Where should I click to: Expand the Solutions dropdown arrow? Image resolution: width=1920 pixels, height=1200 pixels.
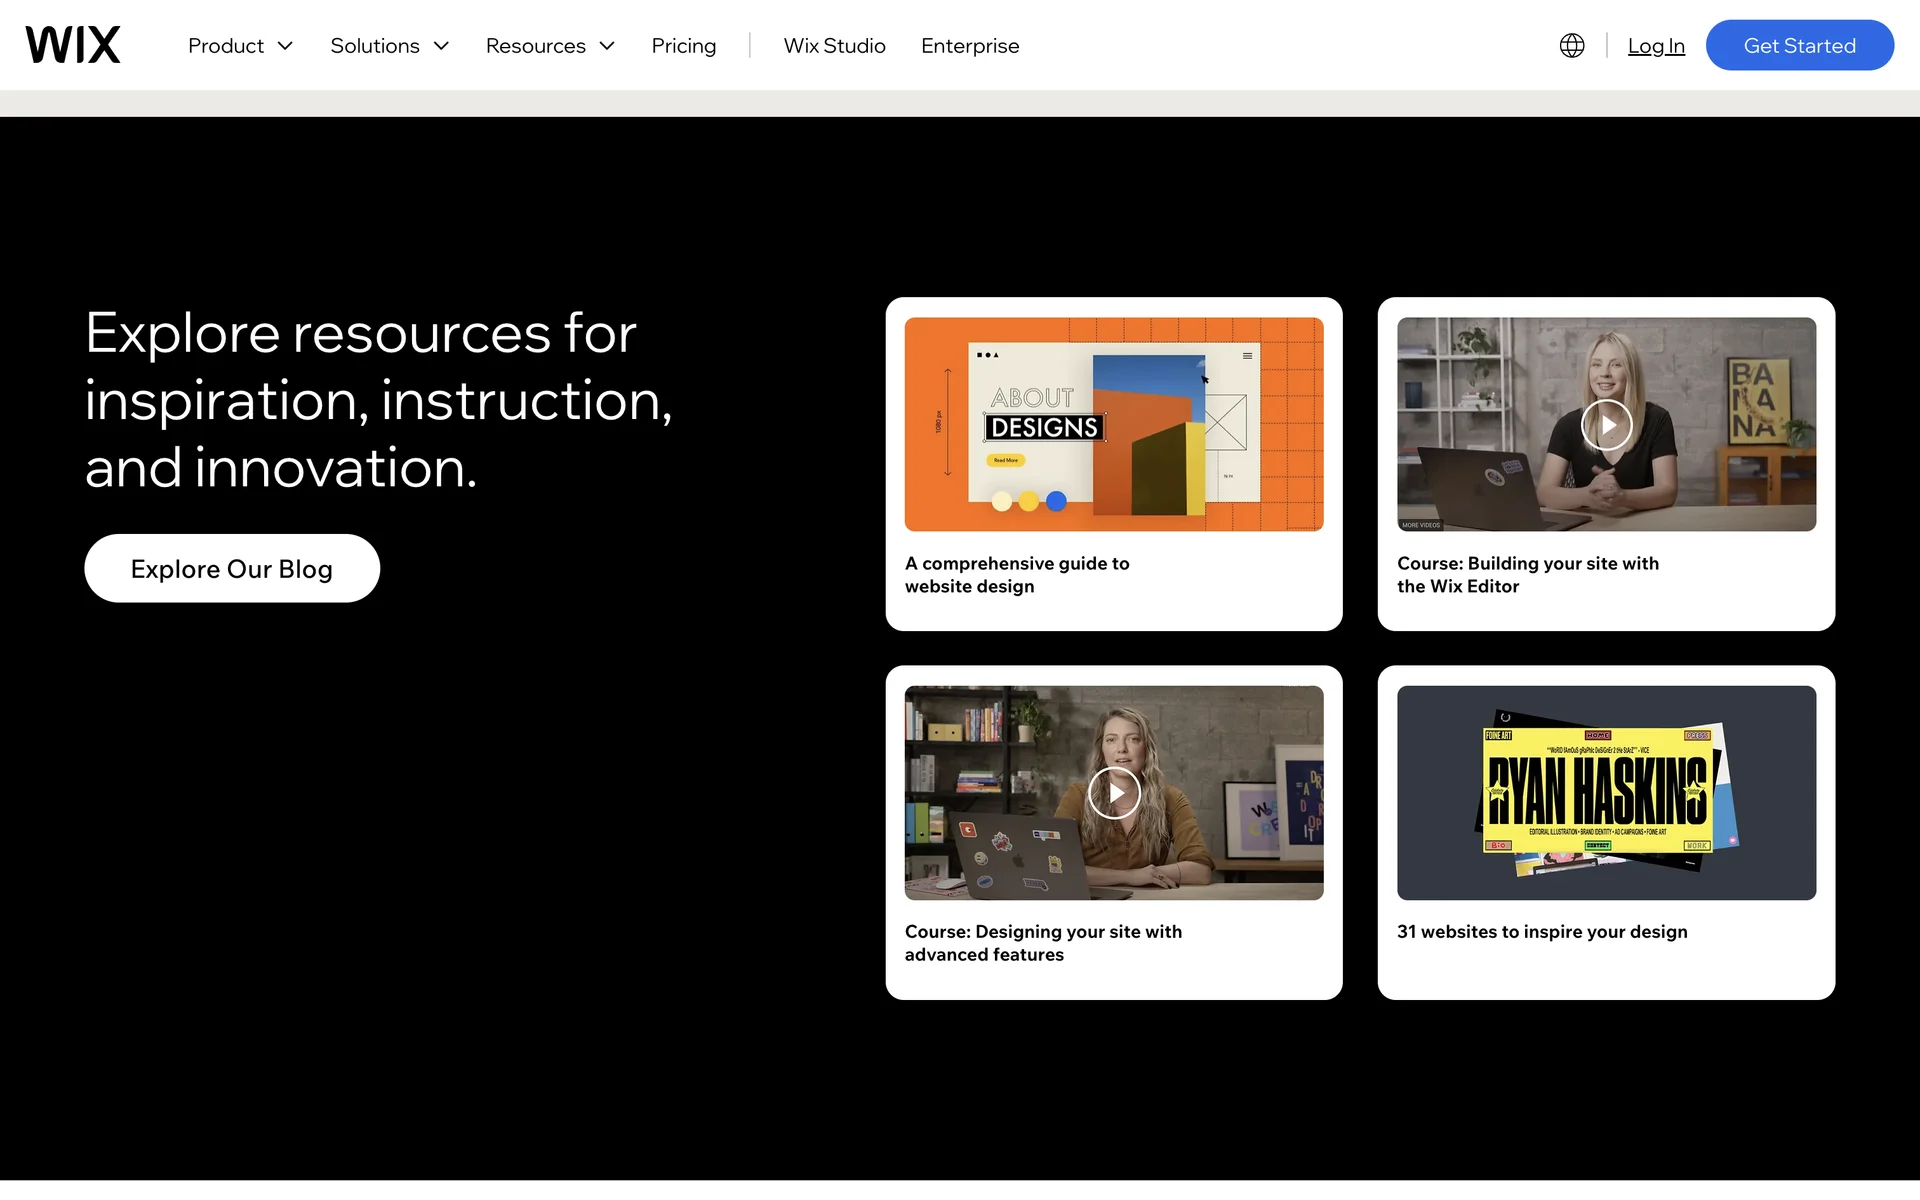441,46
